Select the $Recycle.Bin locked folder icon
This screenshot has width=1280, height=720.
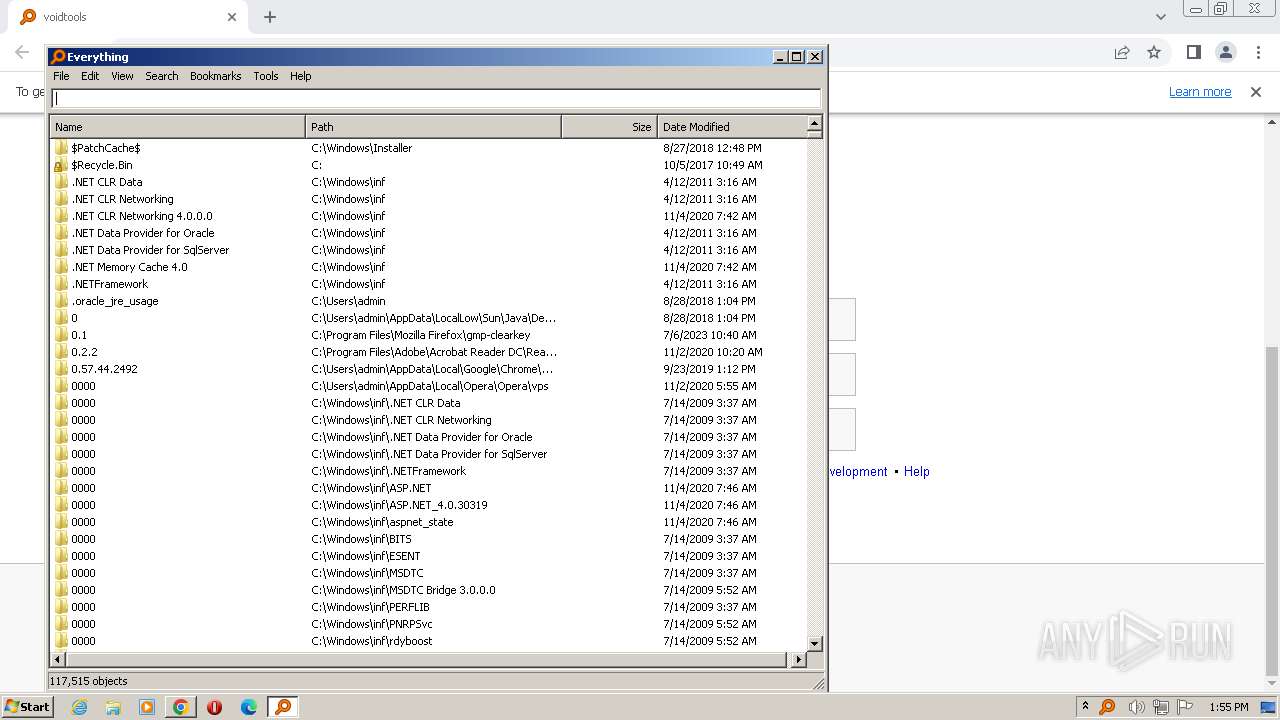tap(61, 165)
